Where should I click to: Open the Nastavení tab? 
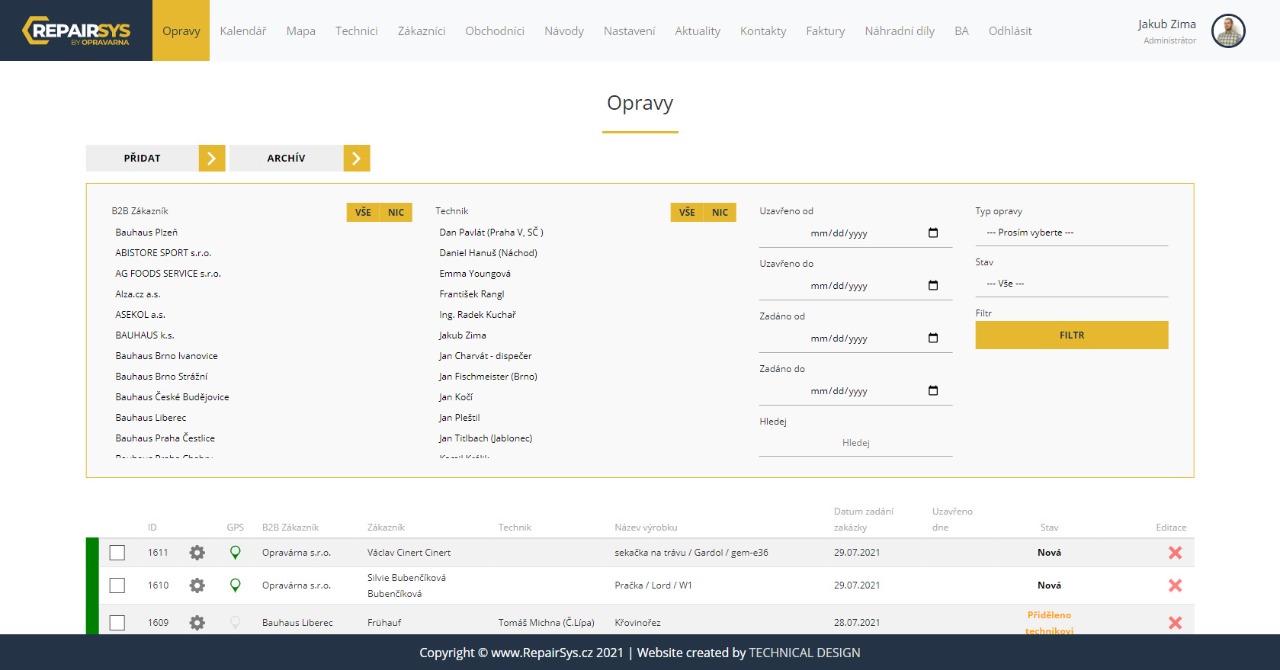pos(630,31)
